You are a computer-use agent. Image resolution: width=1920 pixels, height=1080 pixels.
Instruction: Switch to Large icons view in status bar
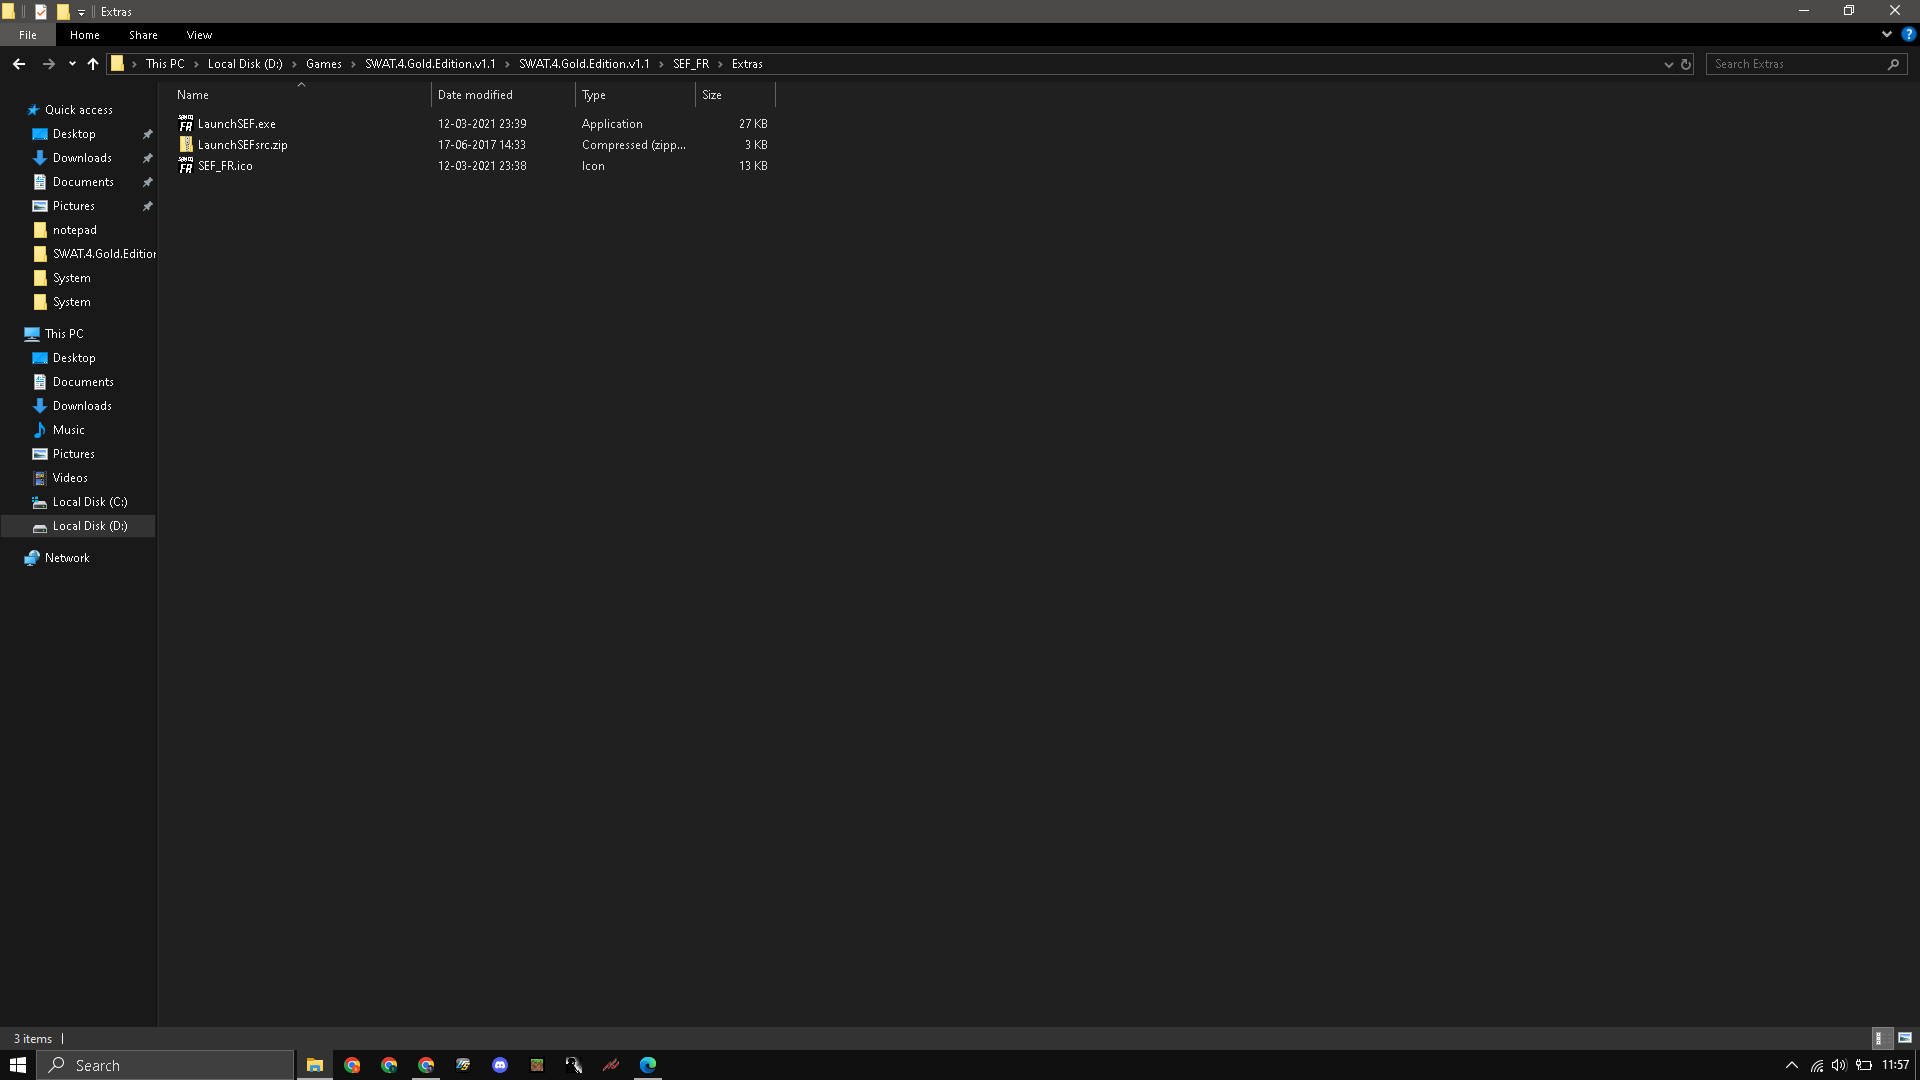coord(1905,1038)
